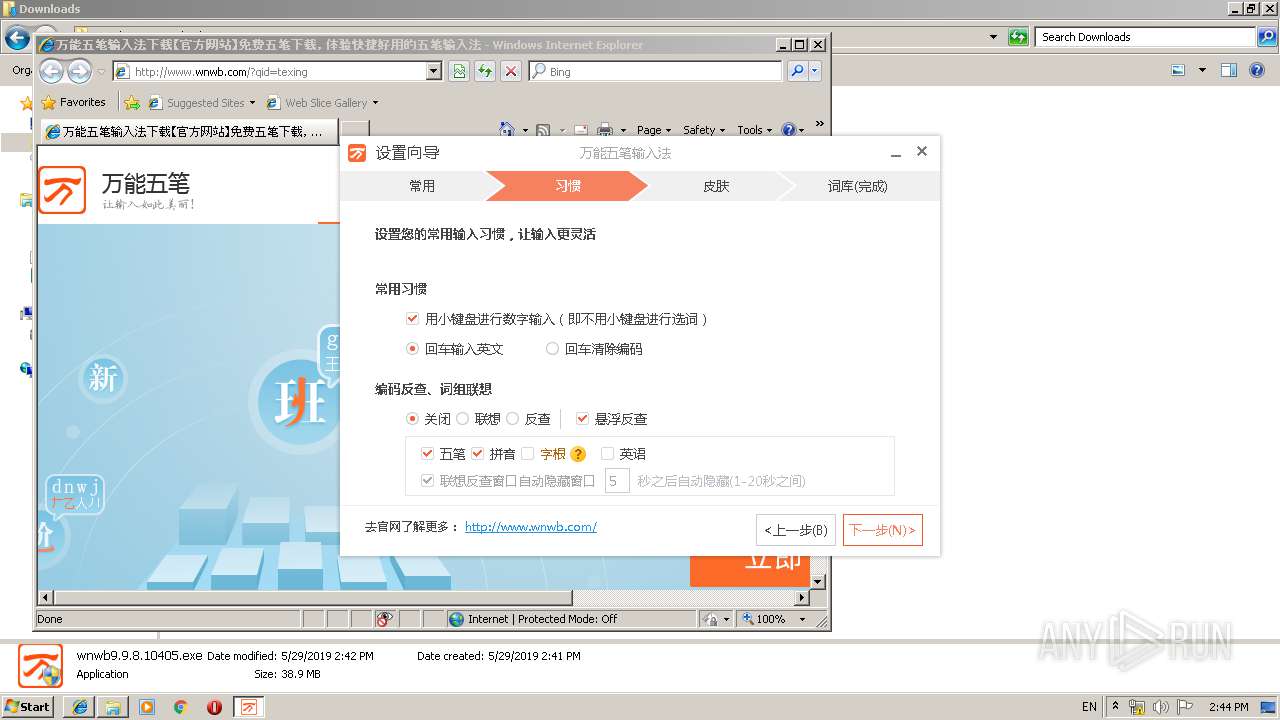Uncheck the 五笔 checkbox
This screenshot has height=720, width=1280.
[x=427, y=454]
